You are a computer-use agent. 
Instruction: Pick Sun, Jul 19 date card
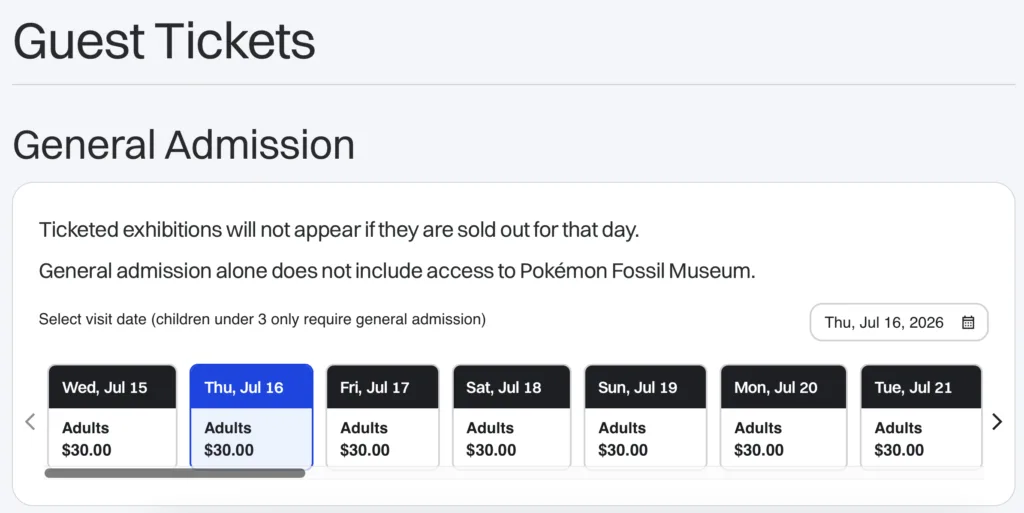click(x=645, y=416)
